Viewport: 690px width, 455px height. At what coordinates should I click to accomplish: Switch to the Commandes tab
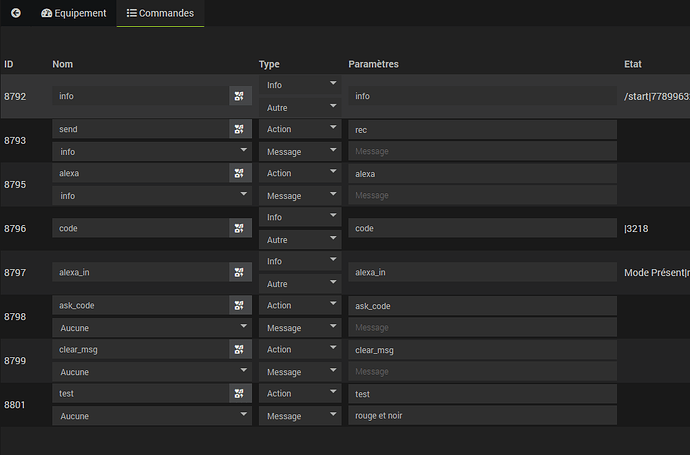(x=160, y=14)
